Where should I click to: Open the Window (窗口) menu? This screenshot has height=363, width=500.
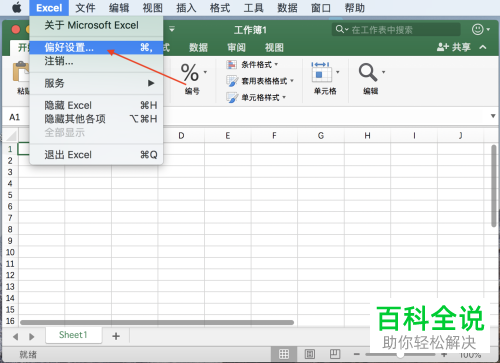(x=321, y=8)
